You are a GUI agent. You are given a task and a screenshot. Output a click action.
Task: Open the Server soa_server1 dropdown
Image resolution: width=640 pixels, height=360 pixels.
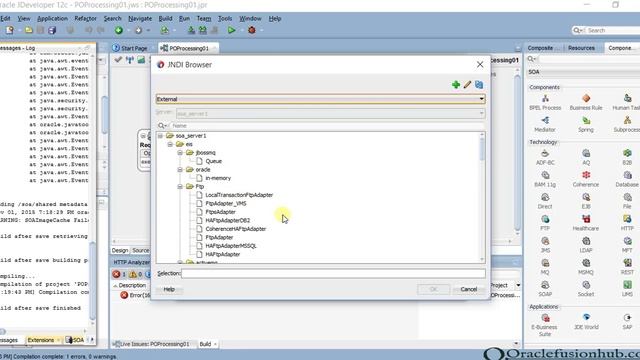click(330, 113)
